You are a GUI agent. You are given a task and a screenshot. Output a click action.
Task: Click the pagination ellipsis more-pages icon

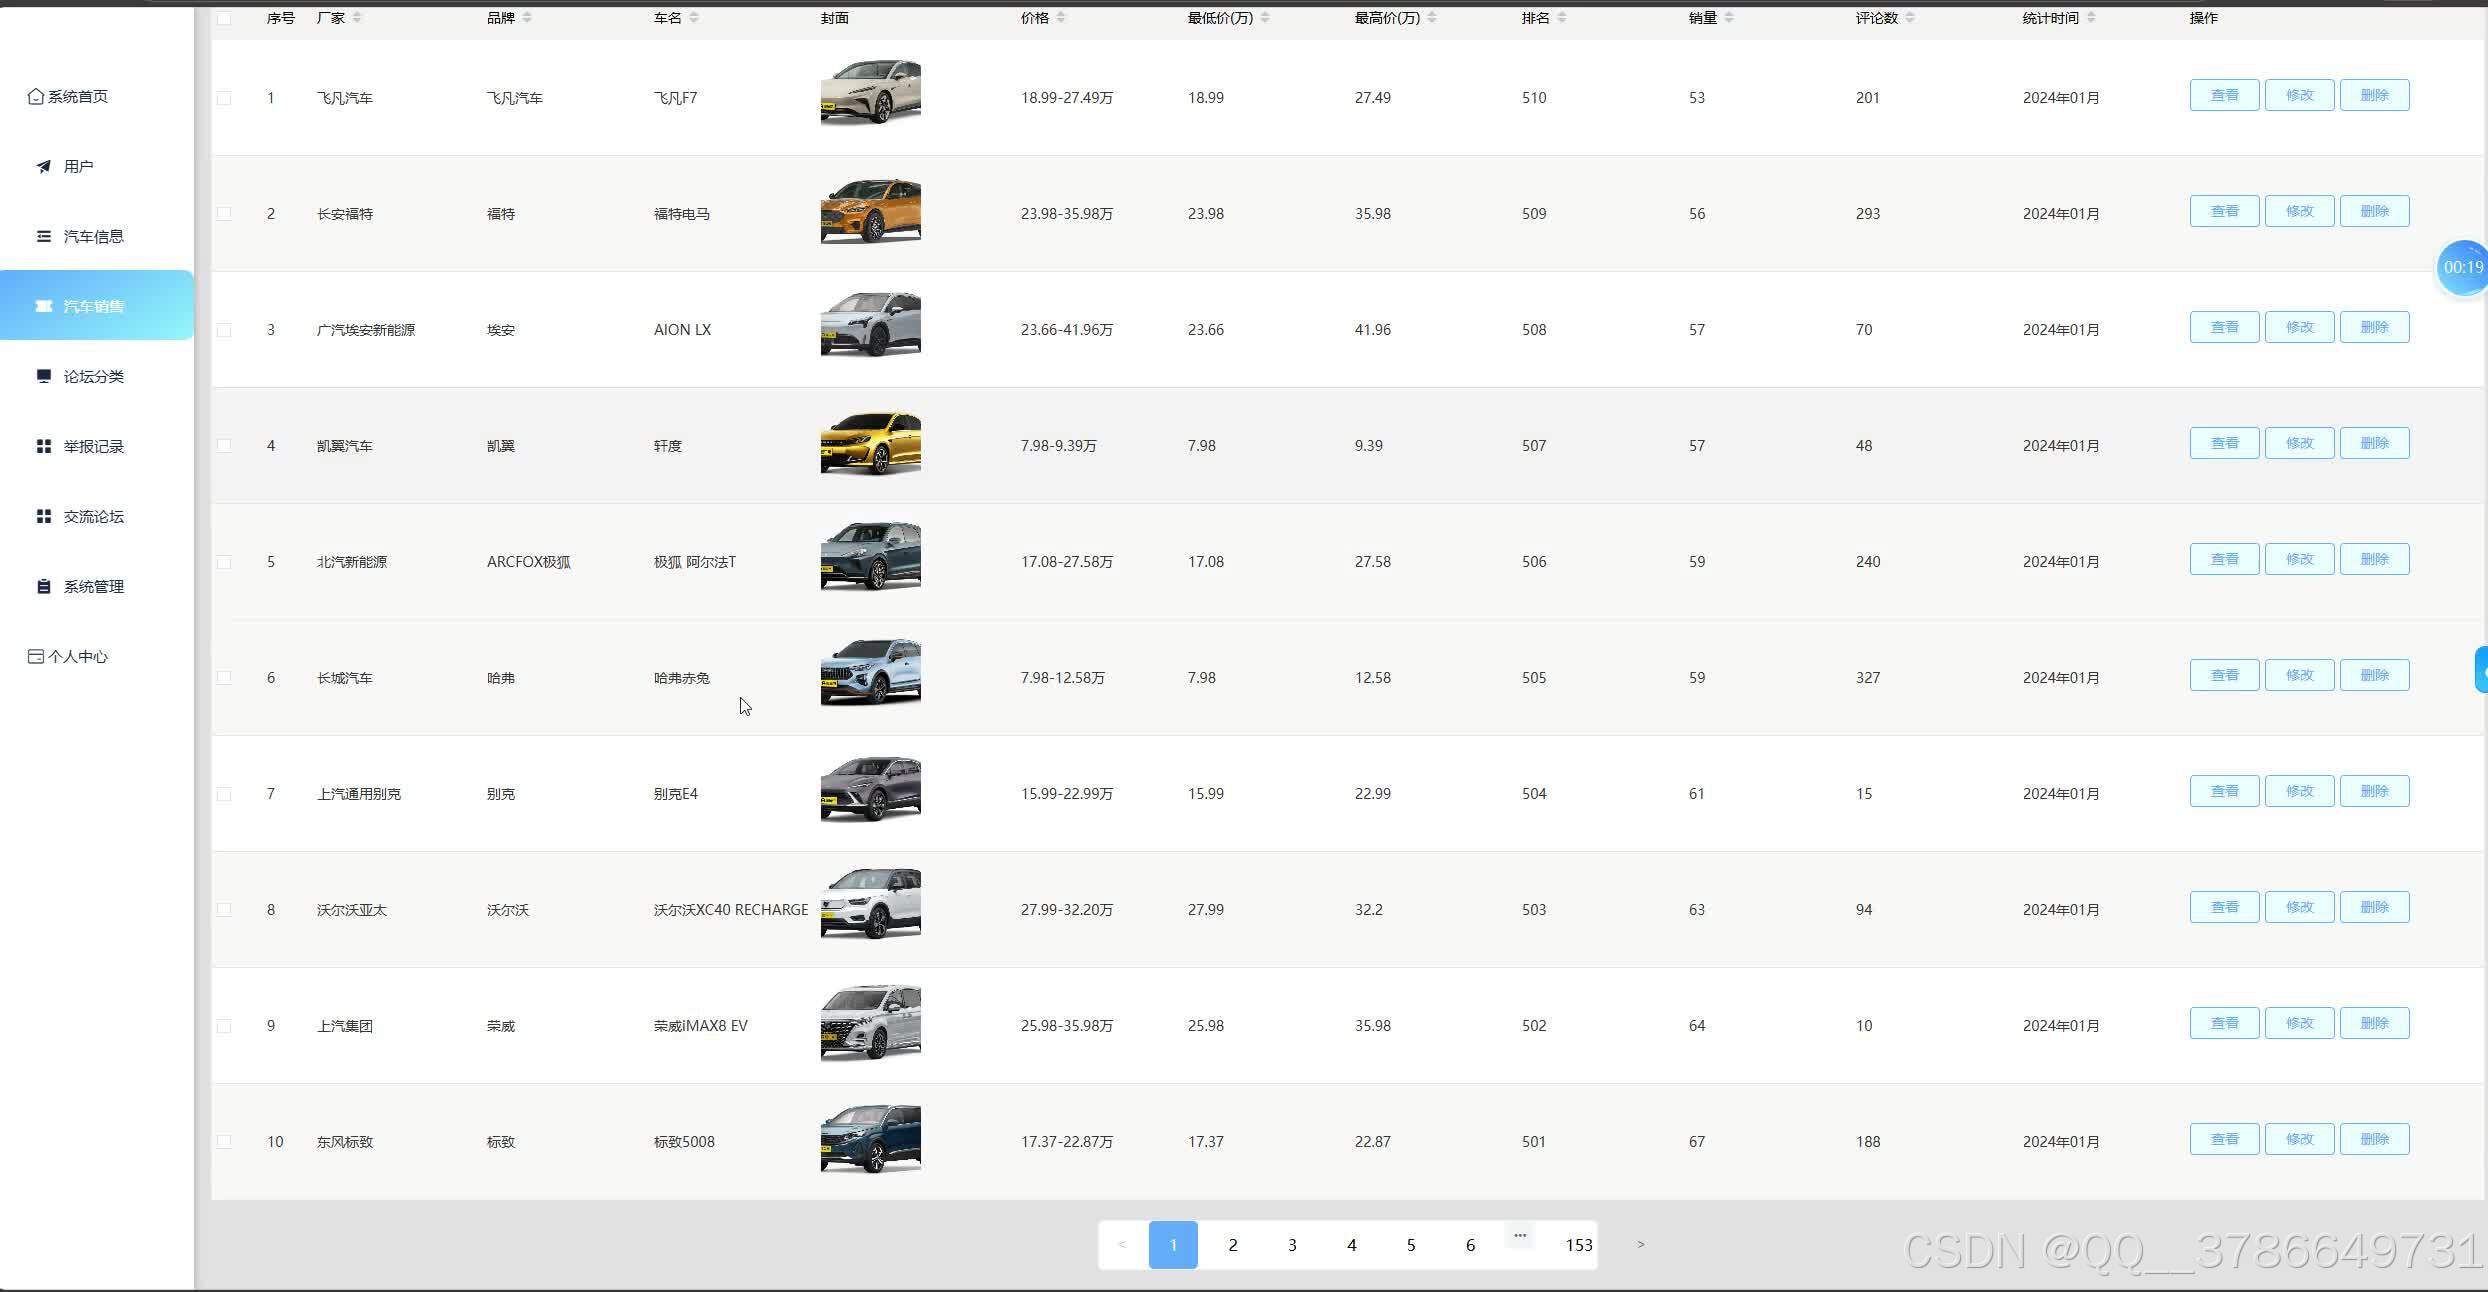click(x=1520, y=1236)
